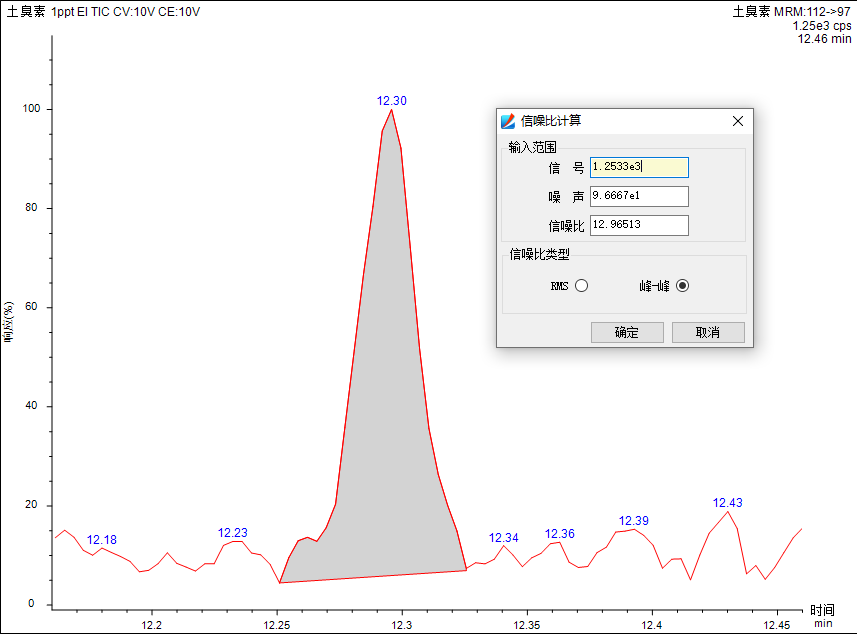The height and width of the screenshot is (634, 857).
Task: Select the RMS radio button
Action: 581,285
